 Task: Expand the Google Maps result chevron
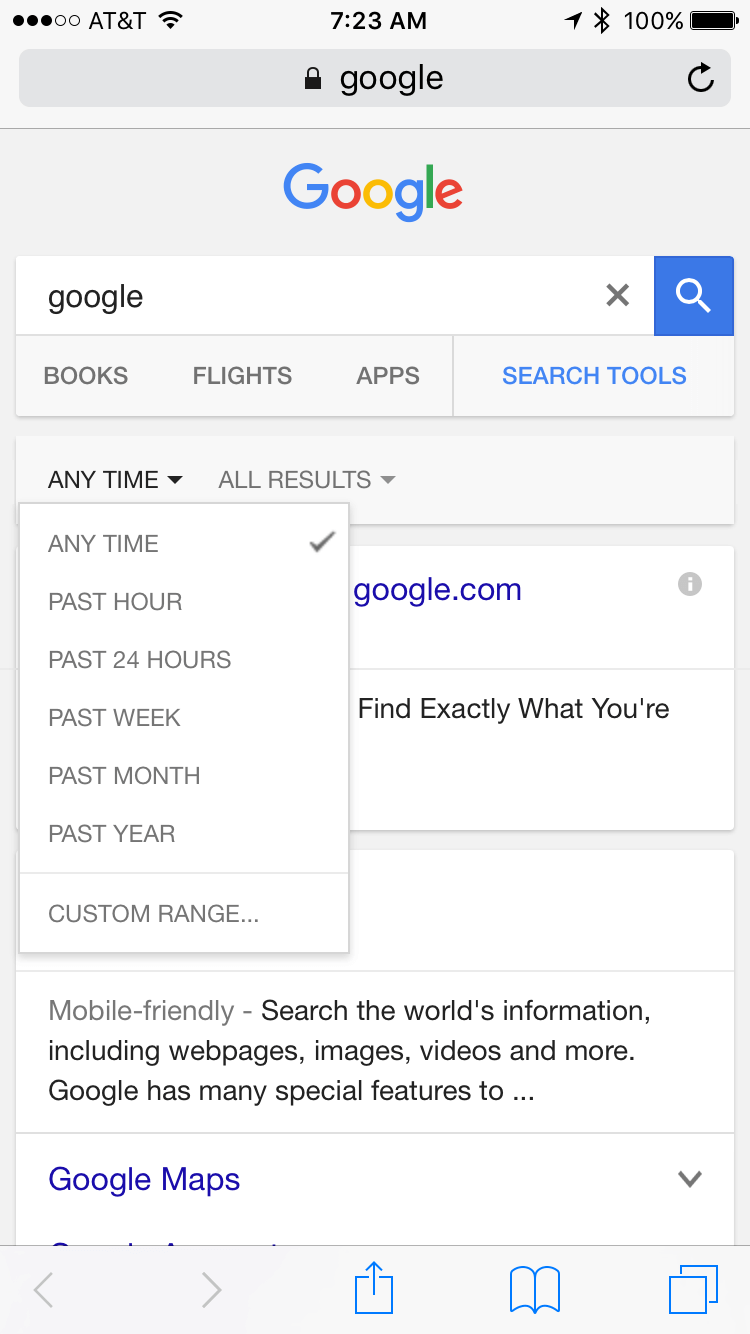tap(689, 1179)
